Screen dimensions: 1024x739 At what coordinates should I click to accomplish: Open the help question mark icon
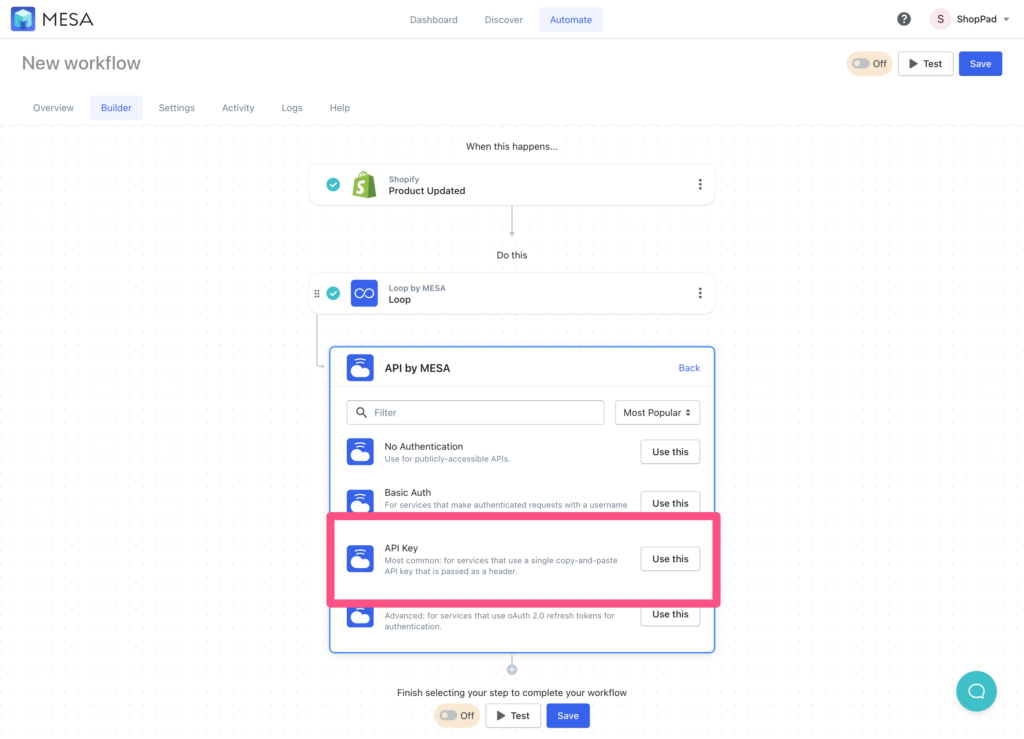[x=903, y=18]
